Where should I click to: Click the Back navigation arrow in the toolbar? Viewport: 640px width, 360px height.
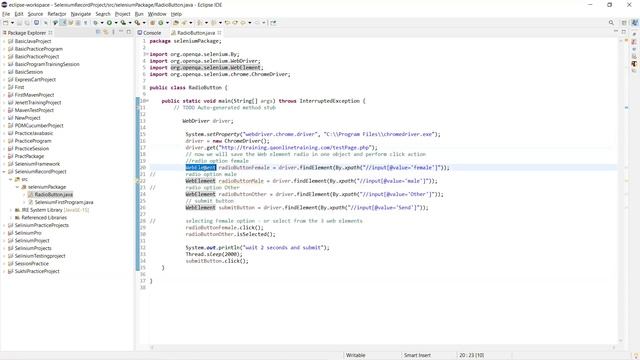(243, 23)
